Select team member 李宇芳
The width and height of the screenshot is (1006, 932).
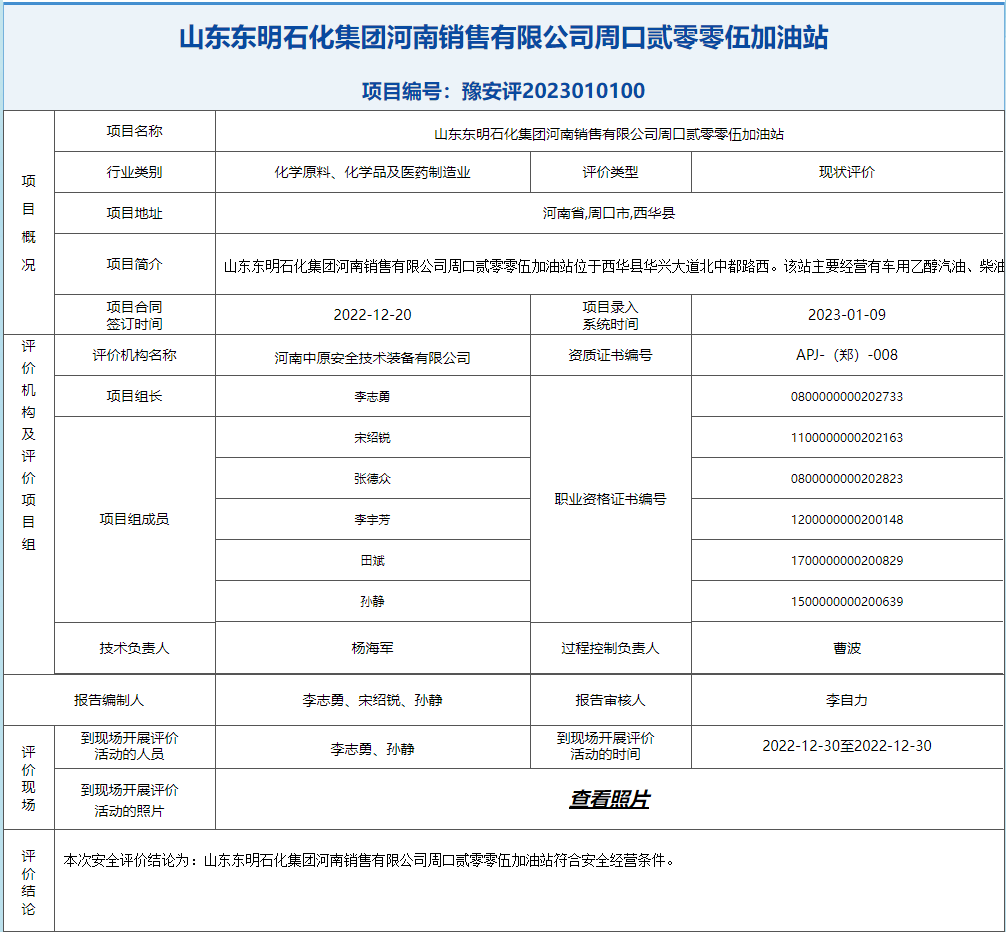(372, 520)
